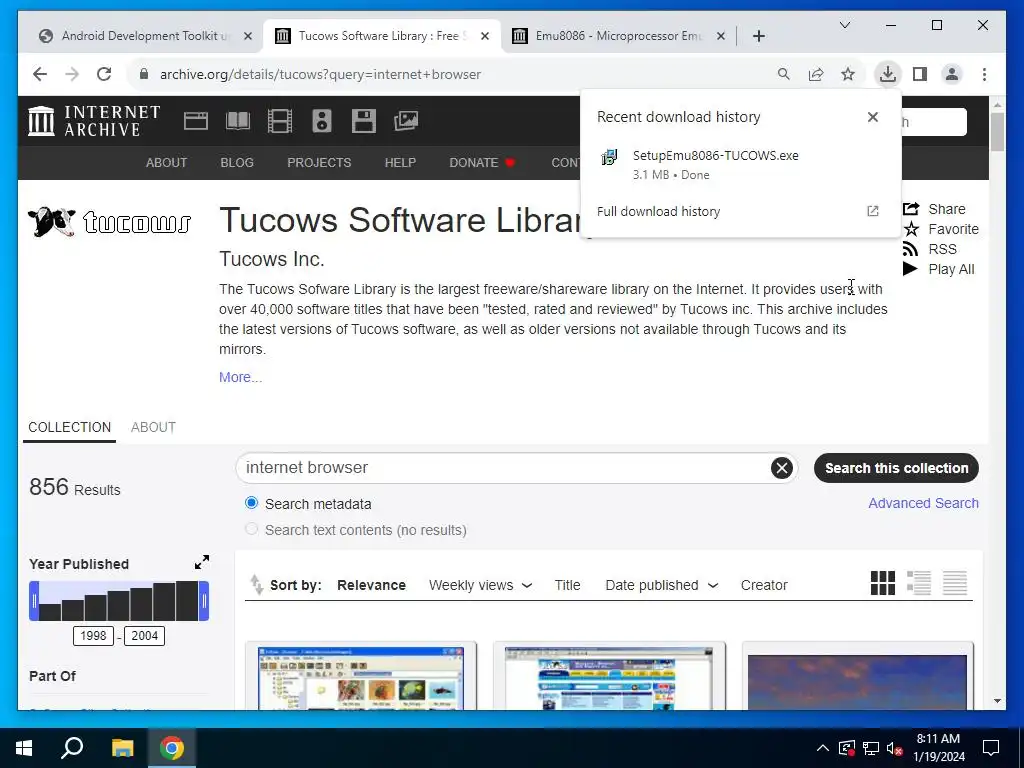The image size is (1024, 768).
Task: Bookmark this page with the star icon
Action: [x=848, y=74]
